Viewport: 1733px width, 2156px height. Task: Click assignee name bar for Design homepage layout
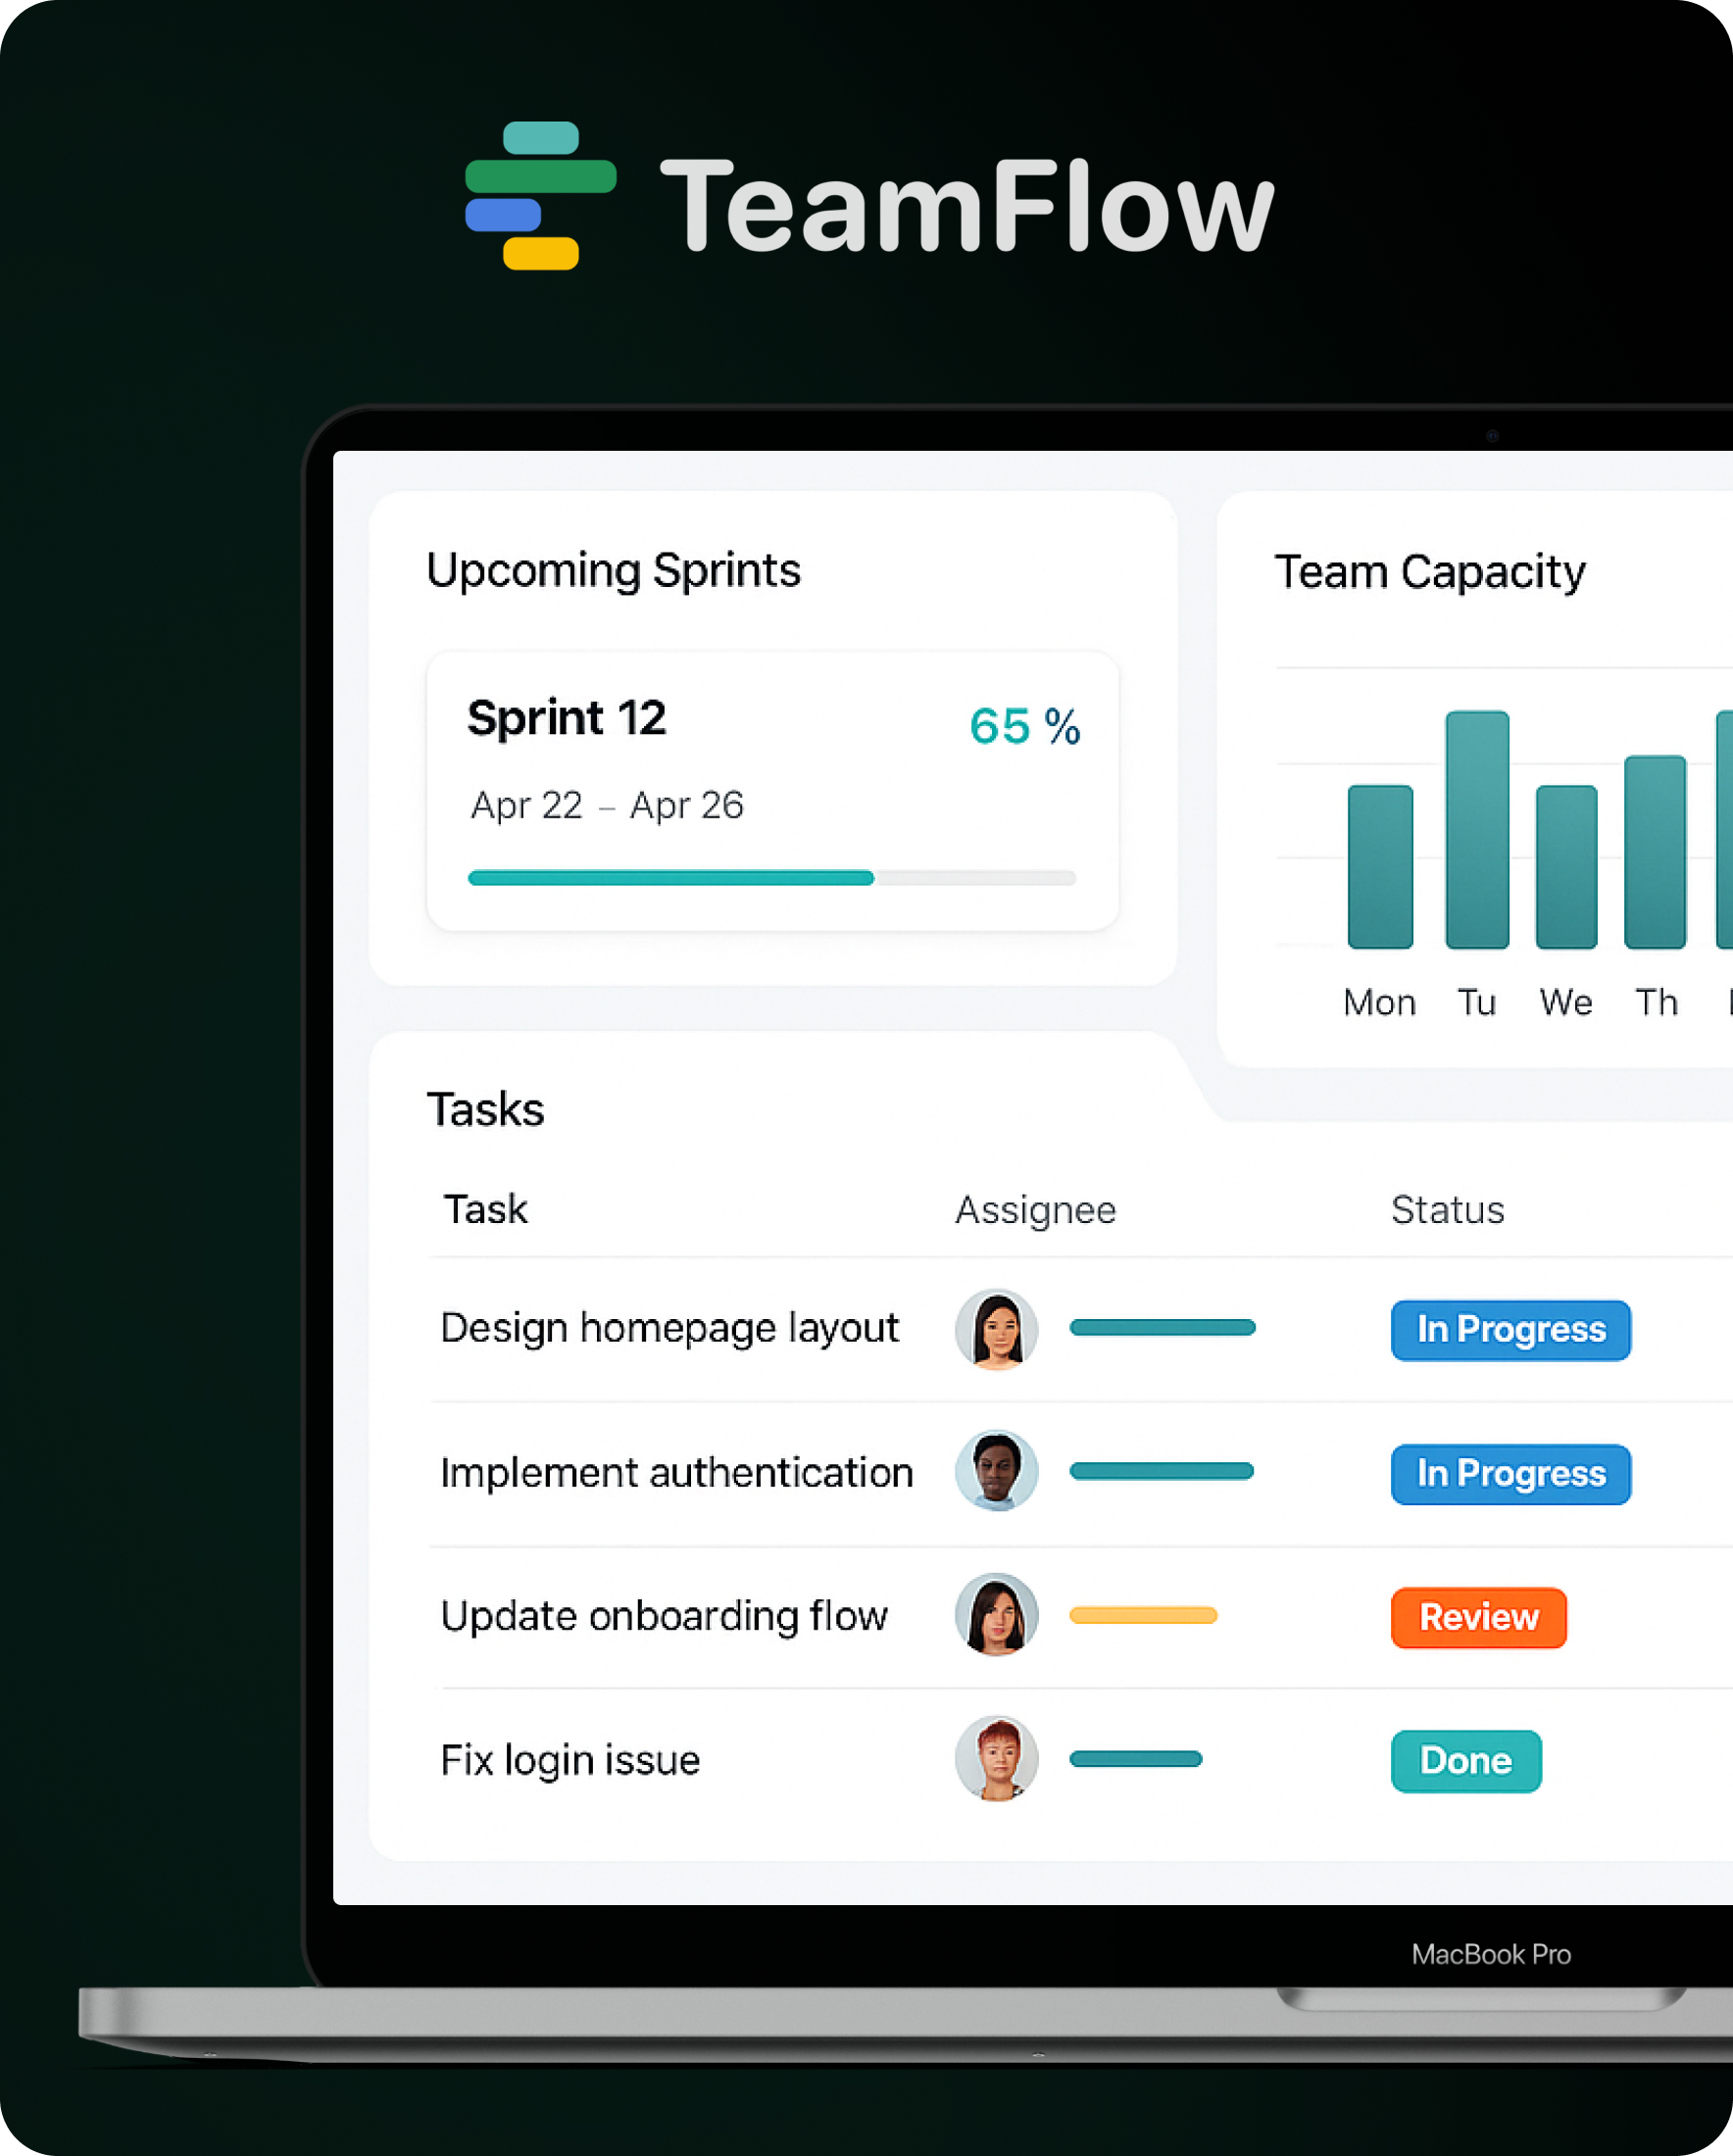pos(1162,1327)
